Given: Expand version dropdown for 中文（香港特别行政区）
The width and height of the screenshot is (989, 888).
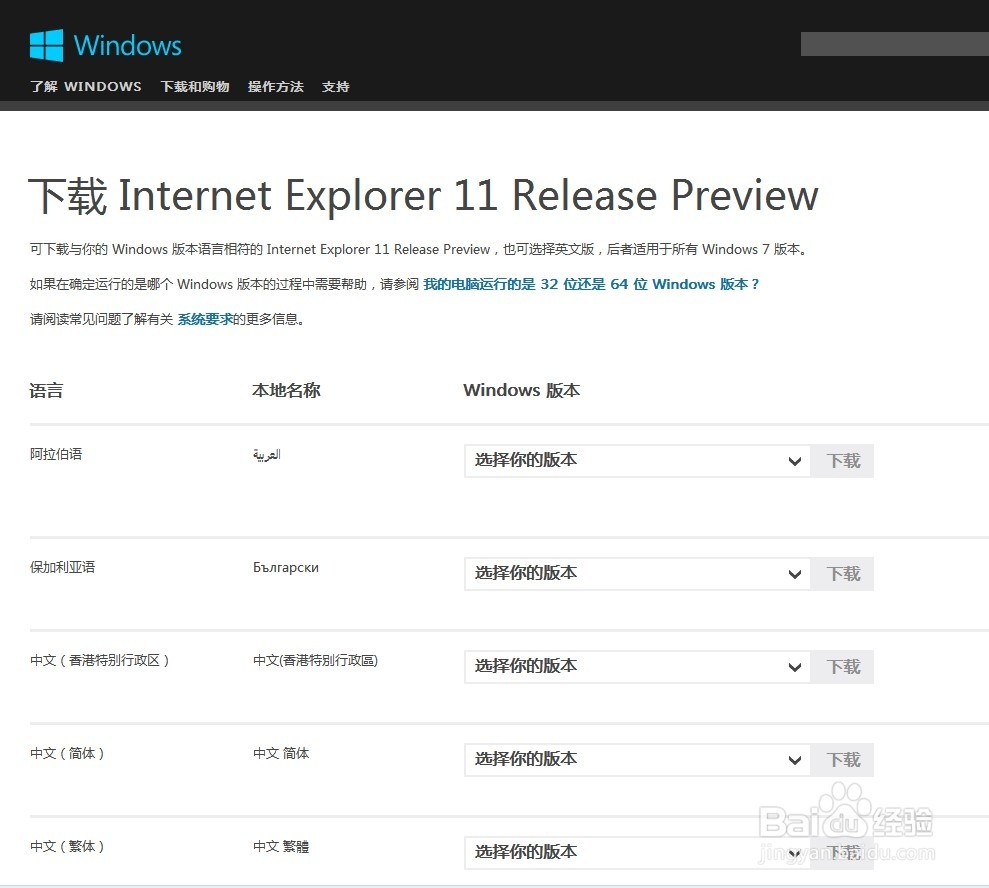Looking at the screenshot, I should (x=637, y=667).
